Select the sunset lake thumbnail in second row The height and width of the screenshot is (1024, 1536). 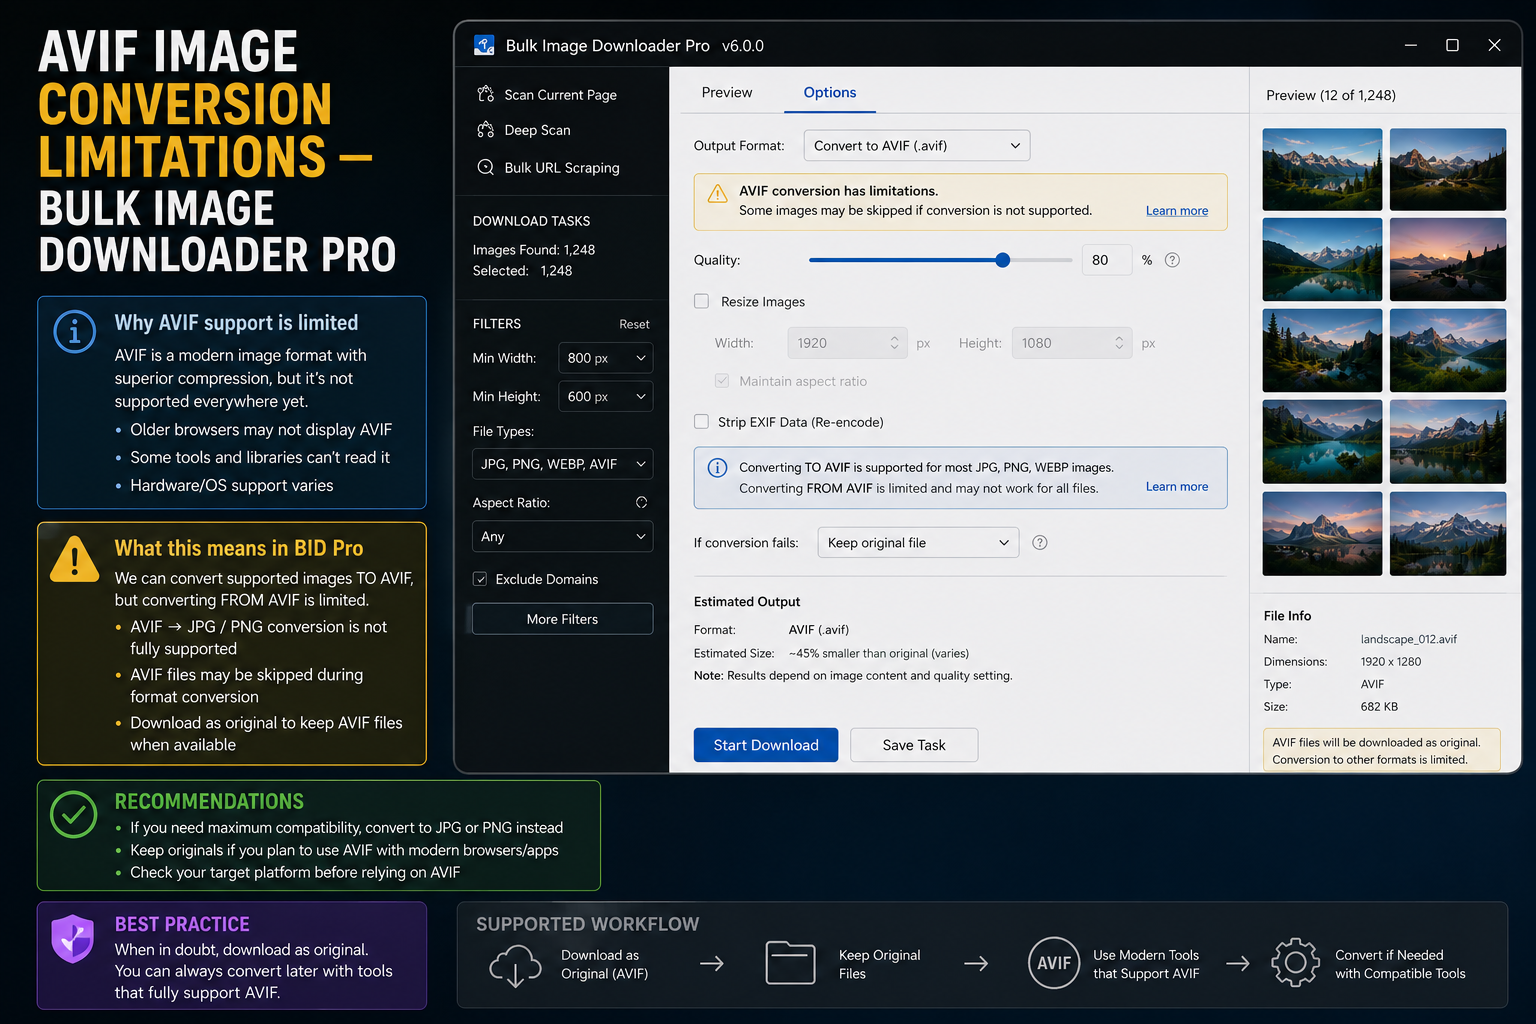(1447, 259)
